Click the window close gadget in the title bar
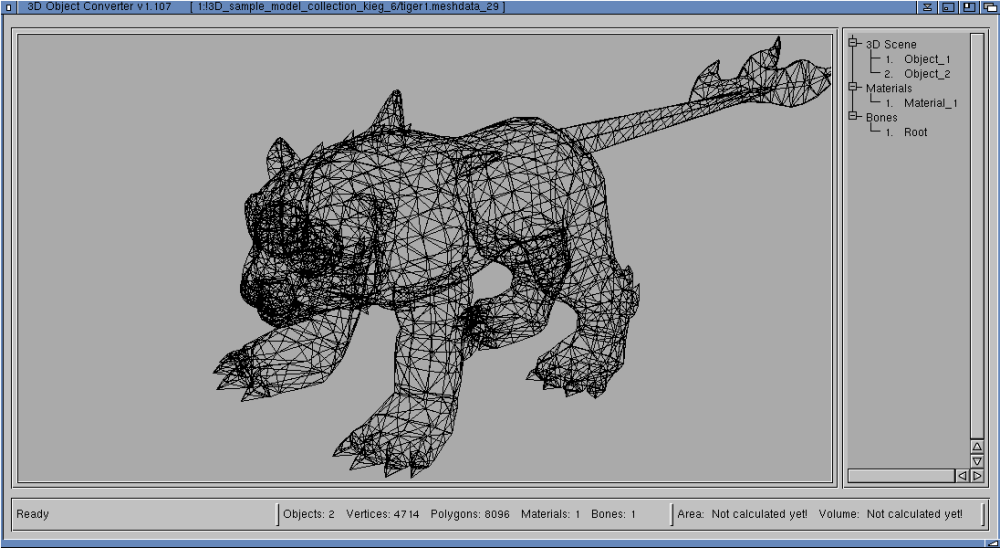Viewport: 1000px width, 548px height. [8, 7]
